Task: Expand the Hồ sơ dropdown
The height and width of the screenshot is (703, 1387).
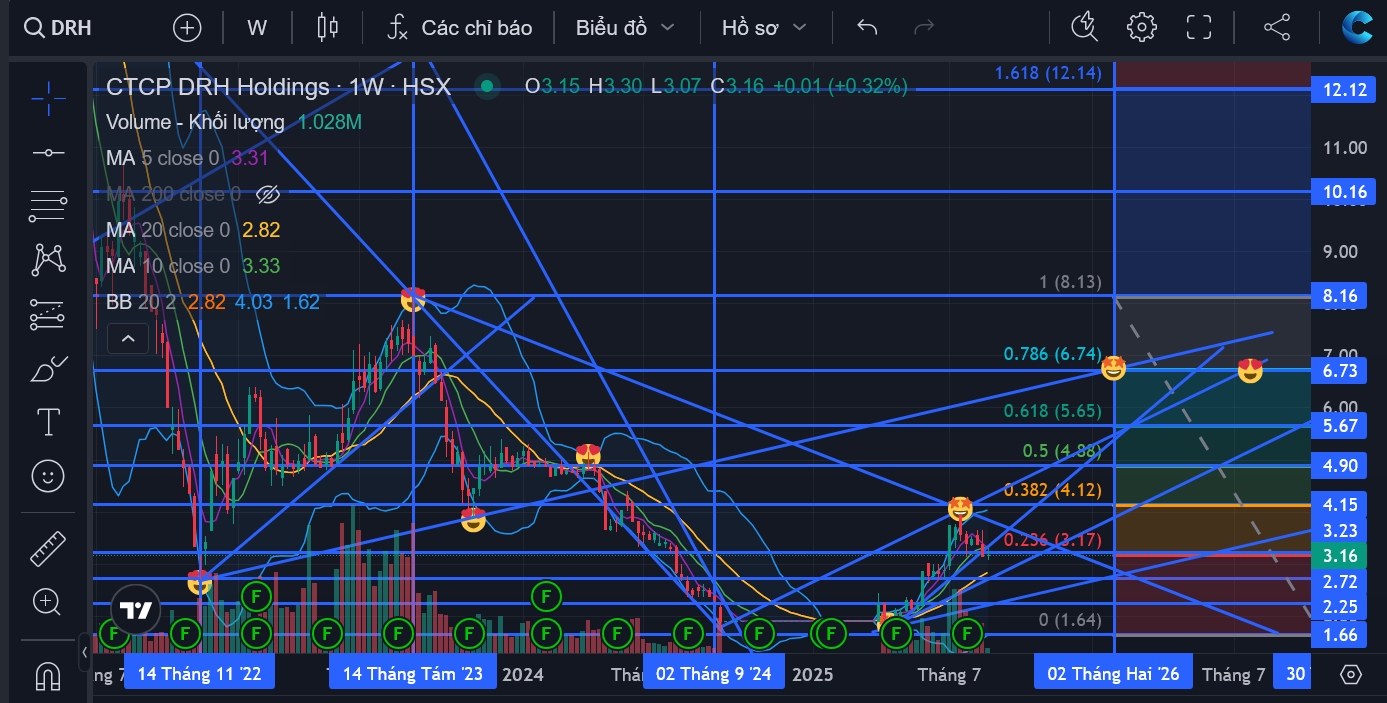Action: 764,28
